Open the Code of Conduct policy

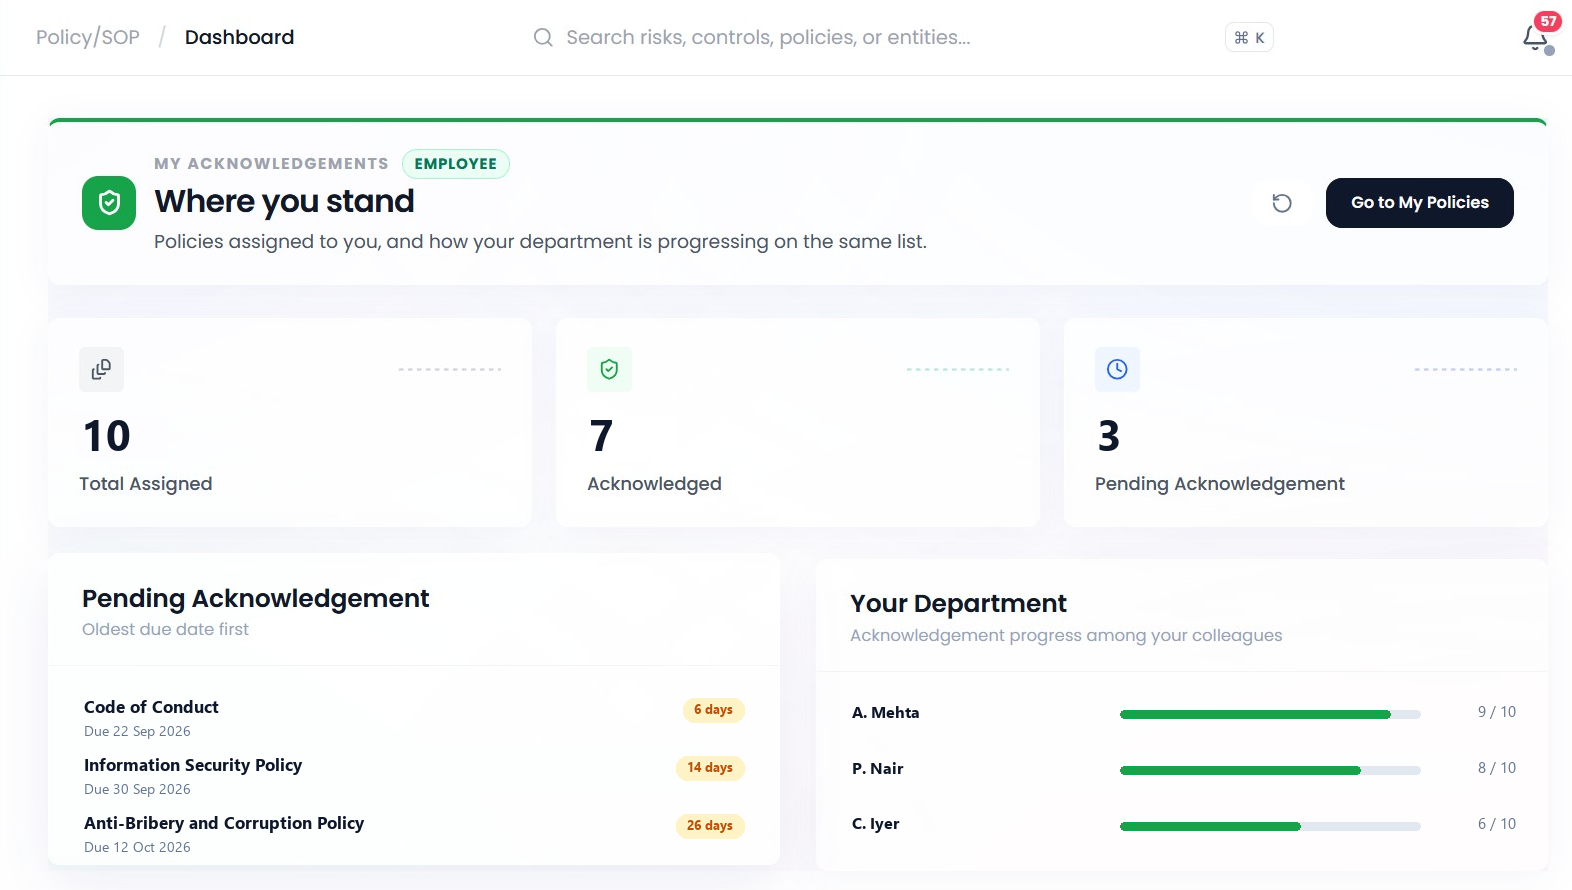pos(151,707)
